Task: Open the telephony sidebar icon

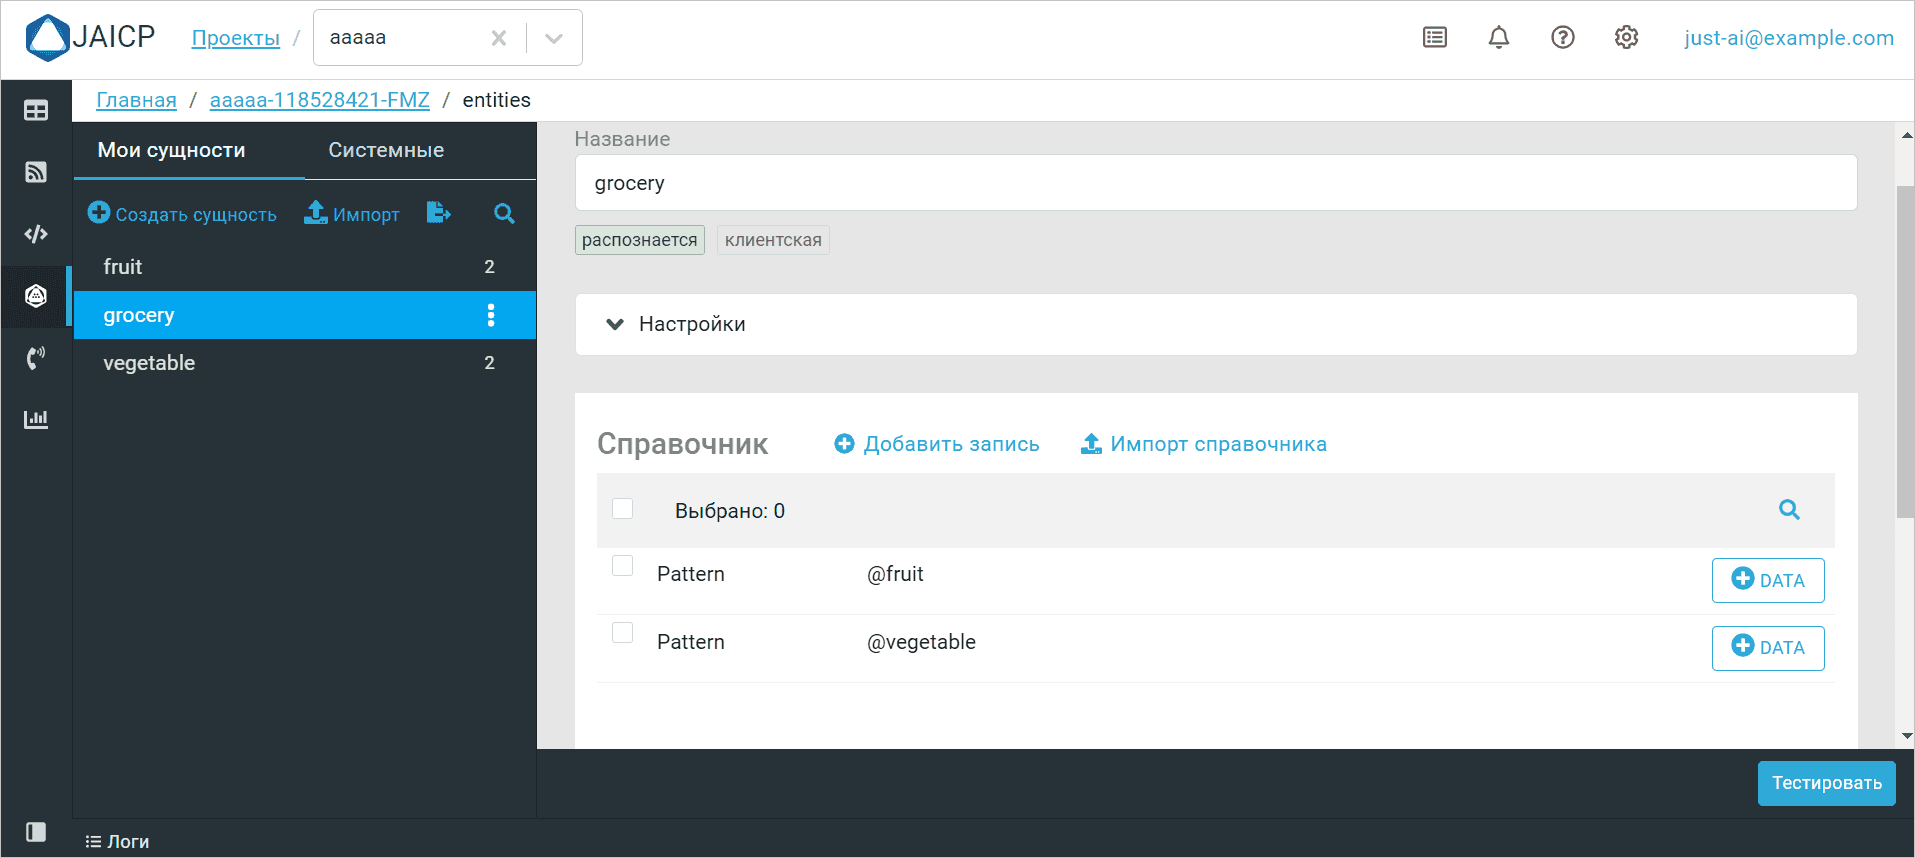Action: (36, 358)
